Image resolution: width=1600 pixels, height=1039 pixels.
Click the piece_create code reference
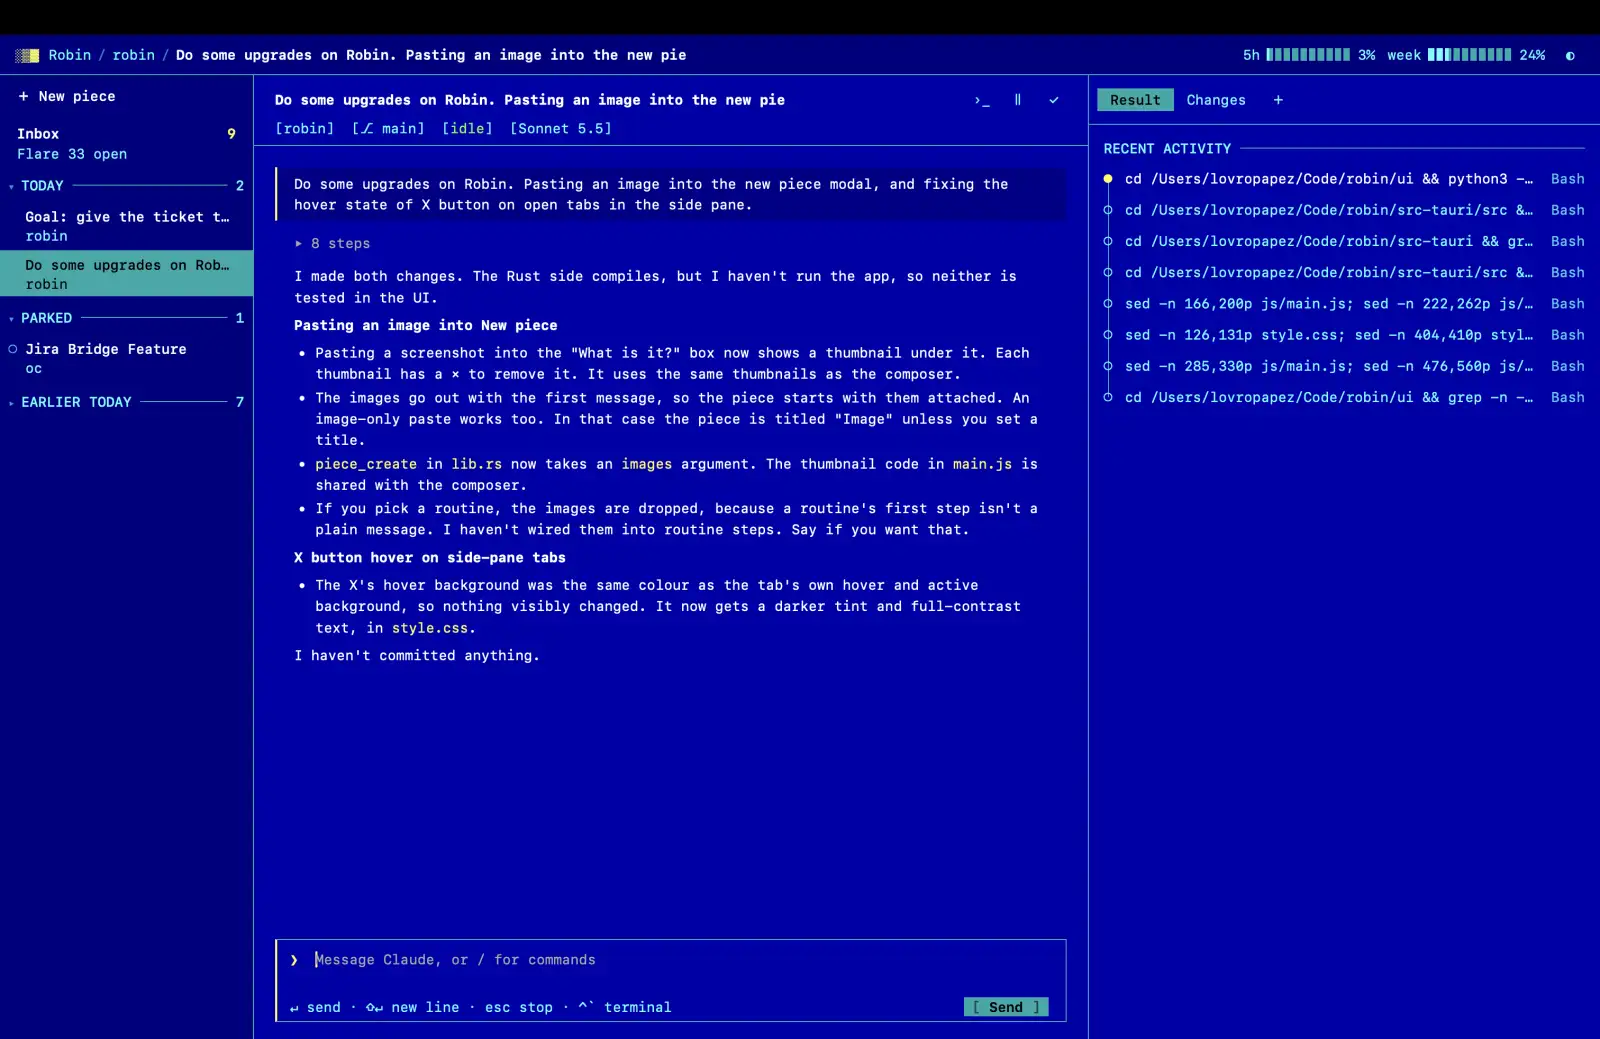[x=366, y=464]
